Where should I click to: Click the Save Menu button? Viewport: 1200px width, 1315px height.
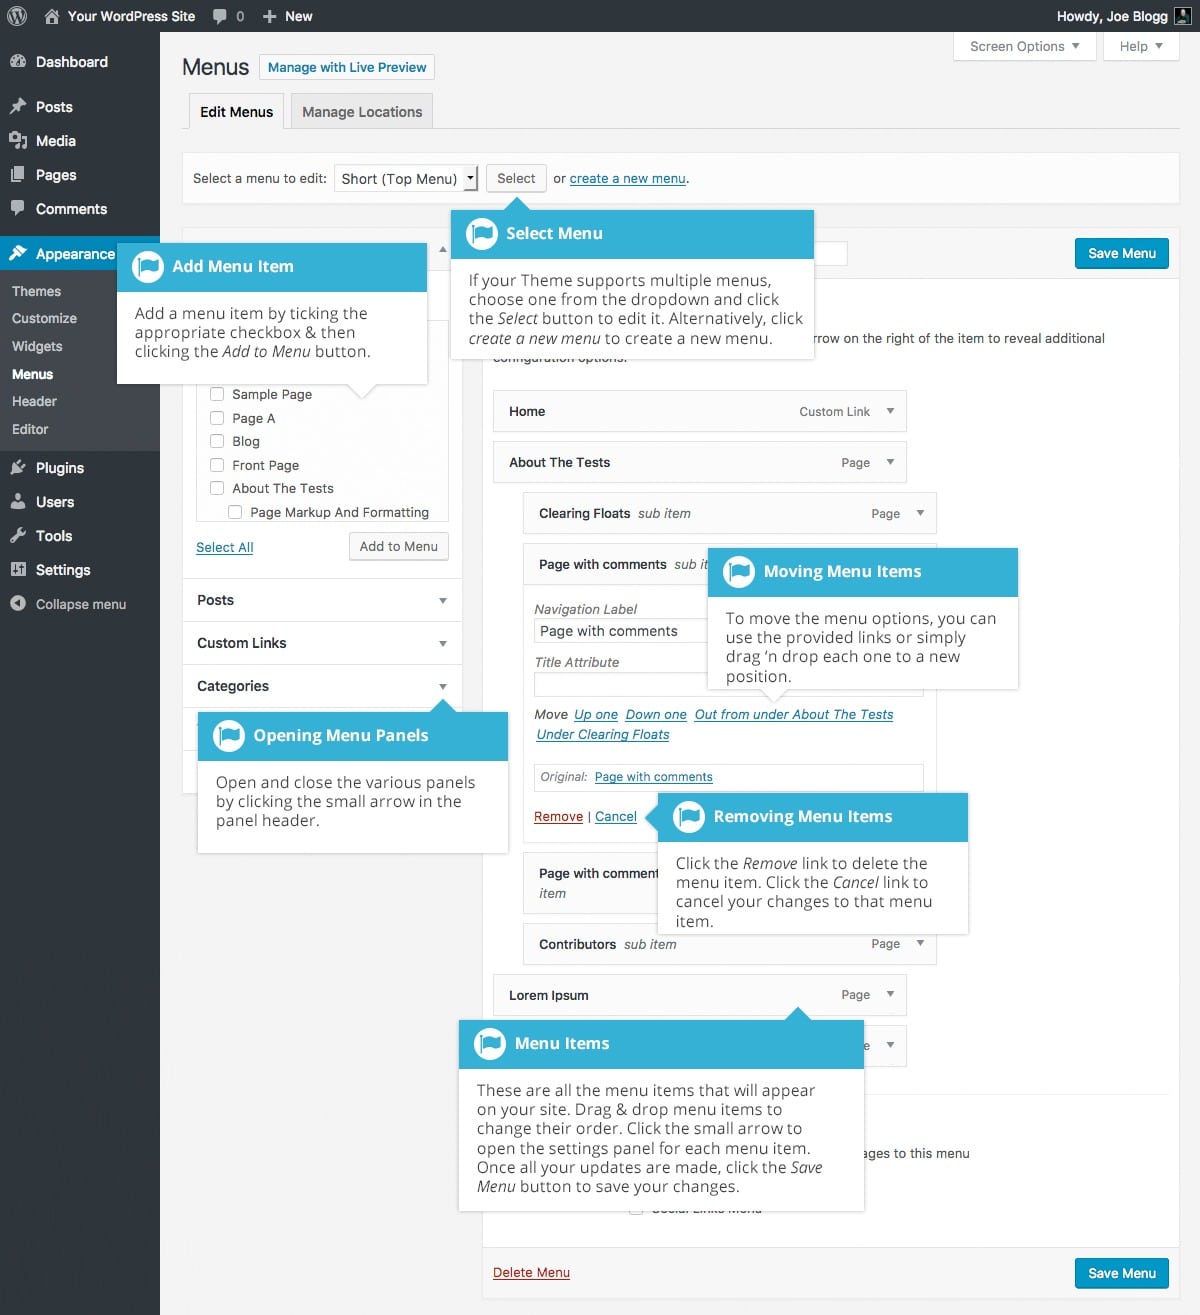[1121, 253]
